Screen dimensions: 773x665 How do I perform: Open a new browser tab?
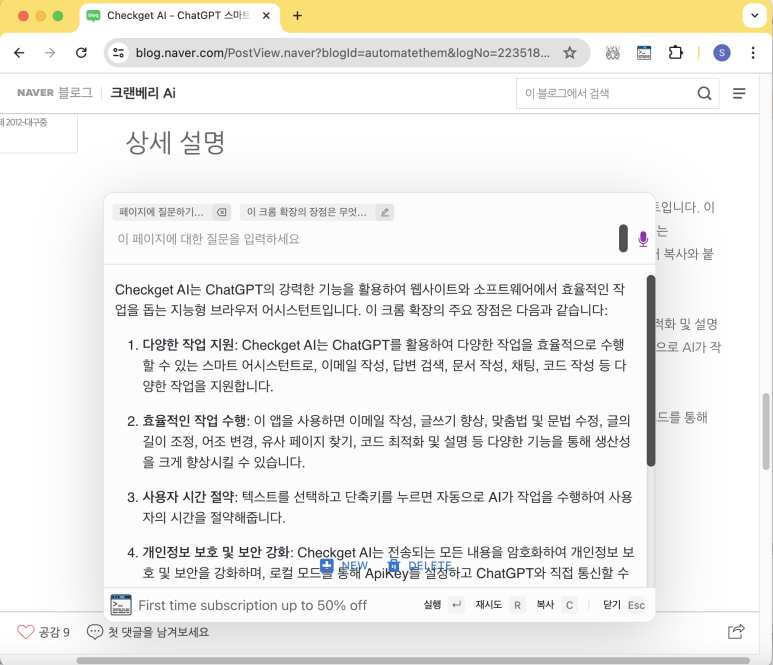coord(297,16)
